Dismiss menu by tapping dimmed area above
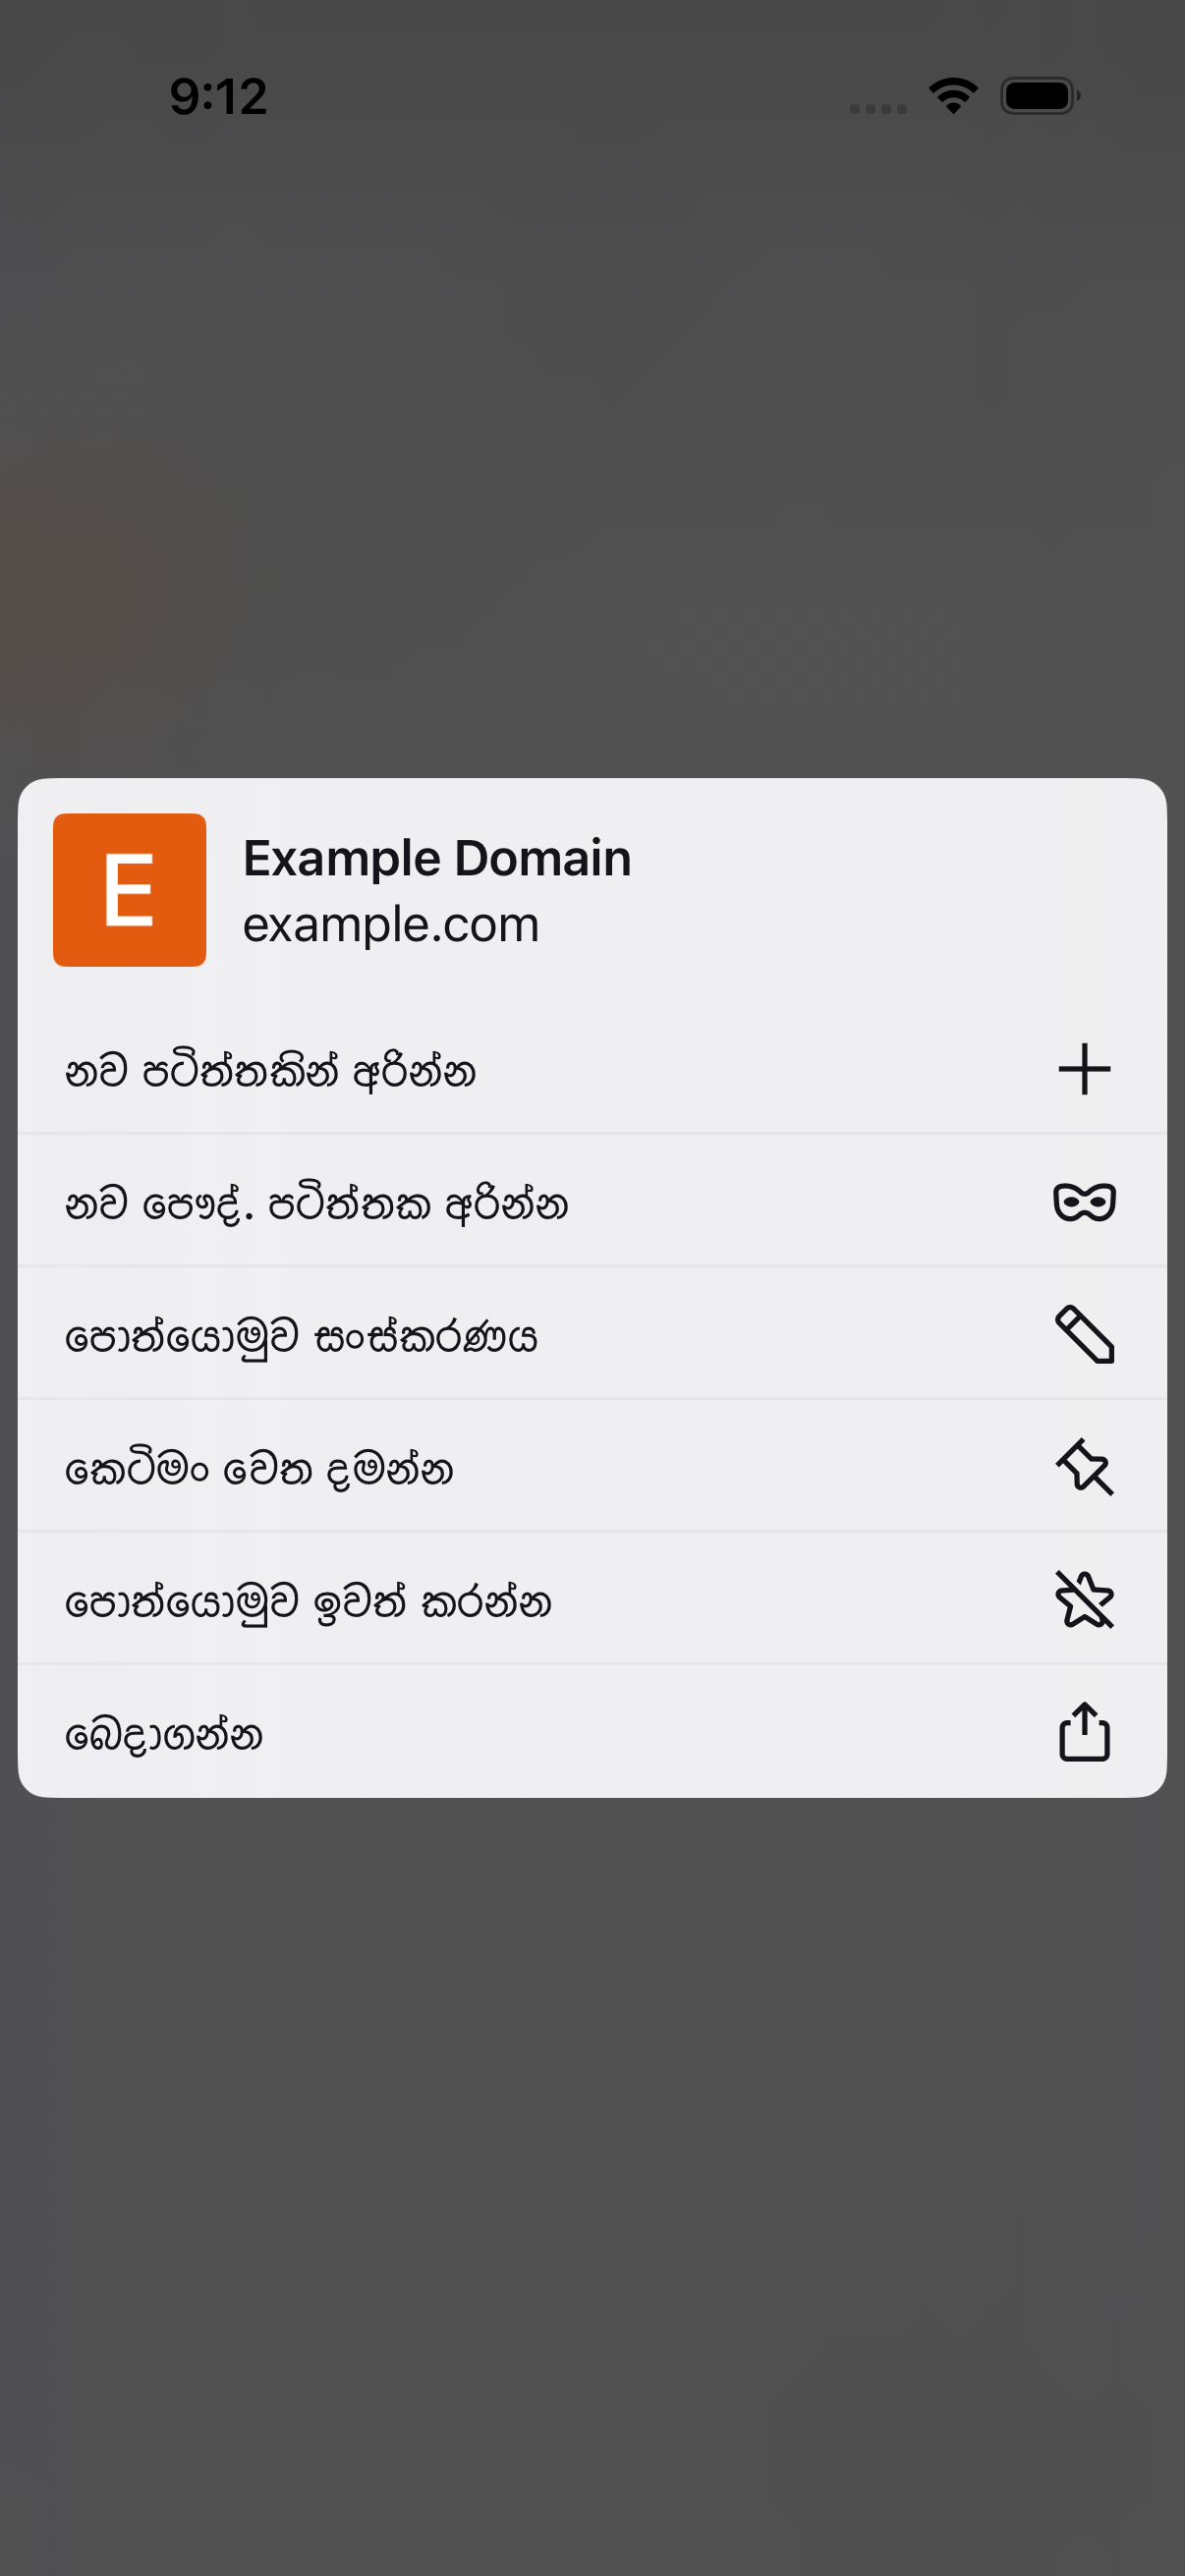The width and height of the screenshot is (1185, 2576). pyautogui.click(x=592, y=450)
